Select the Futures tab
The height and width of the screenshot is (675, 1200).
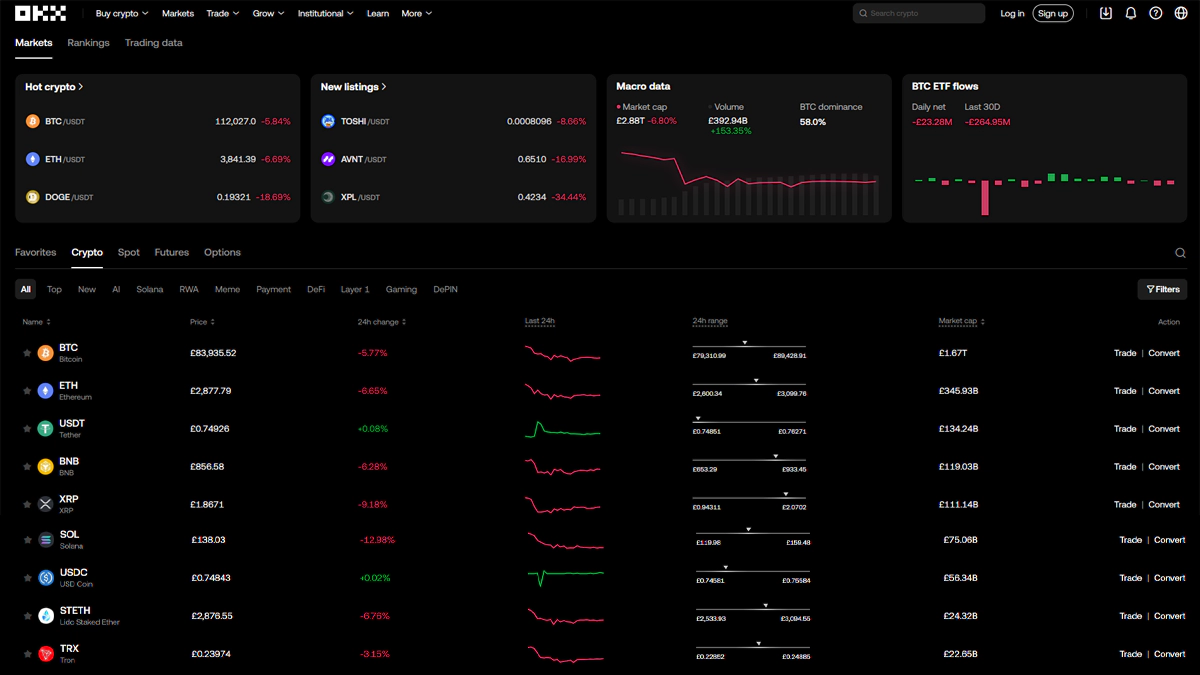pos(171,252)
